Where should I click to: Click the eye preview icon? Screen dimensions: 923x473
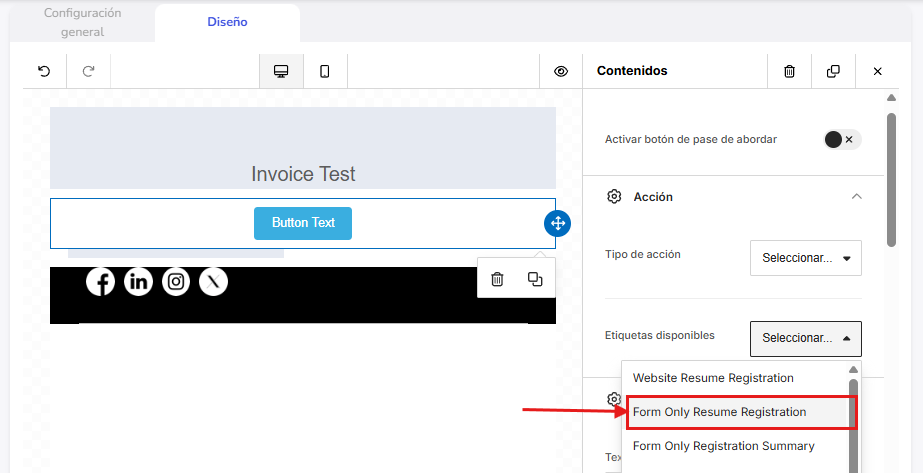point(561,71)
